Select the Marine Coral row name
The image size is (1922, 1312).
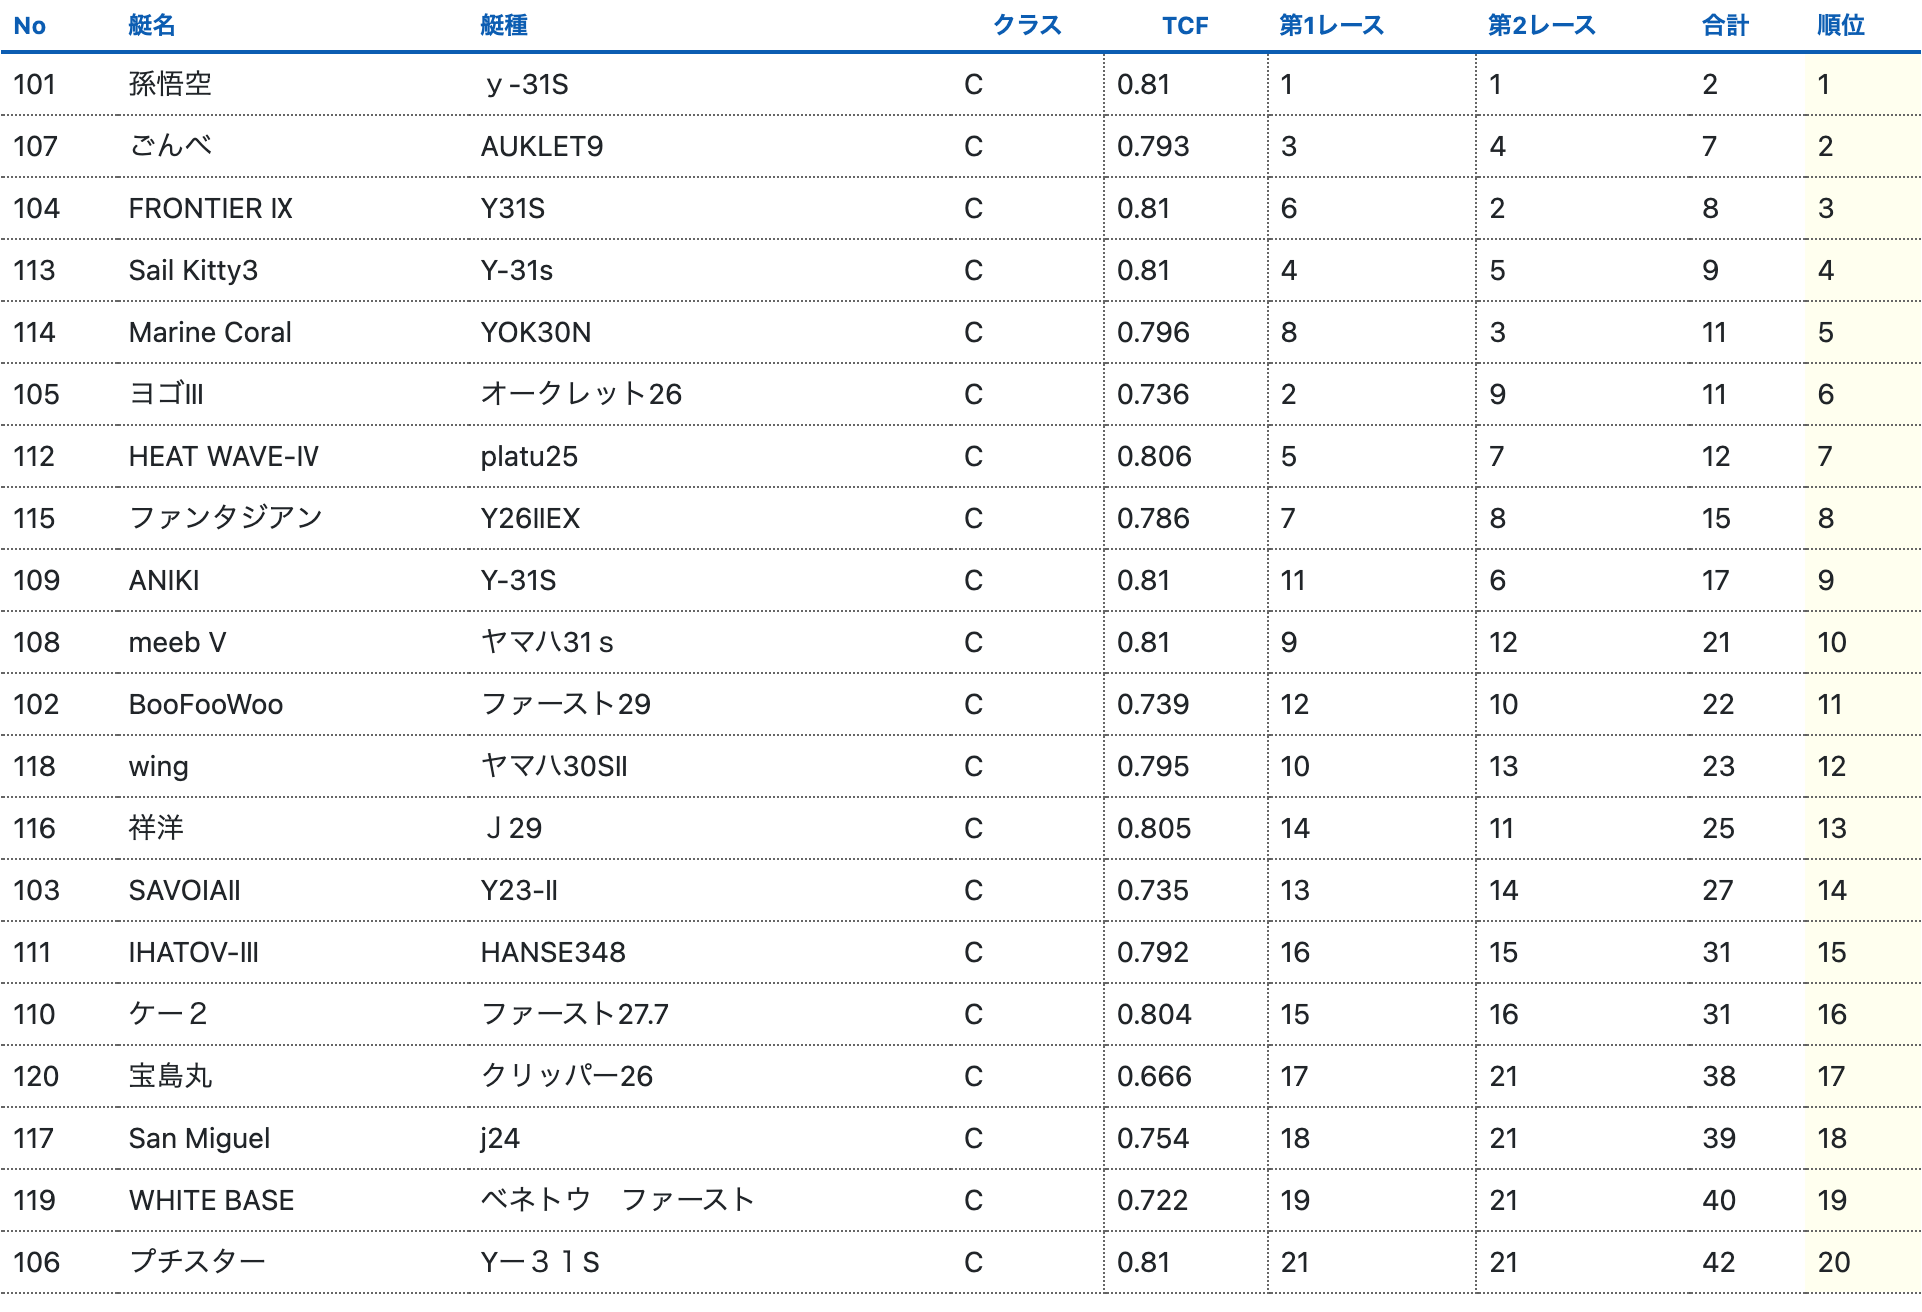[x=210, y=332]
